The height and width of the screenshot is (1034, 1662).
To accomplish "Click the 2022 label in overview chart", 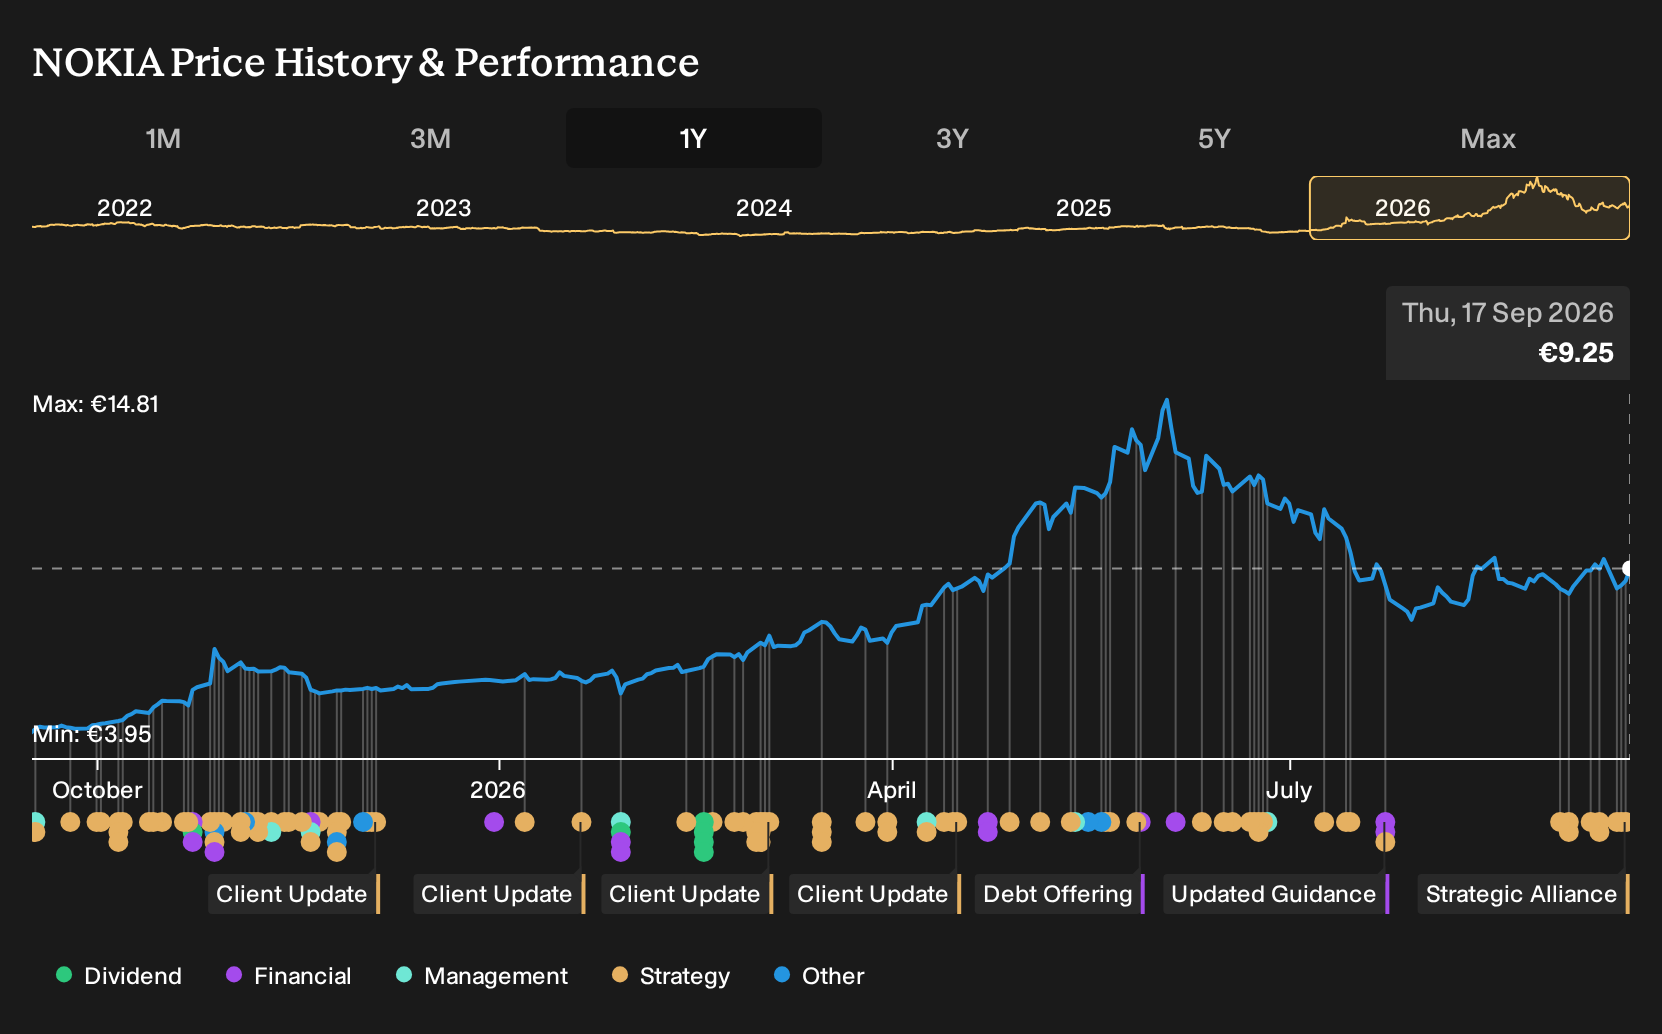I will (124, 208).
